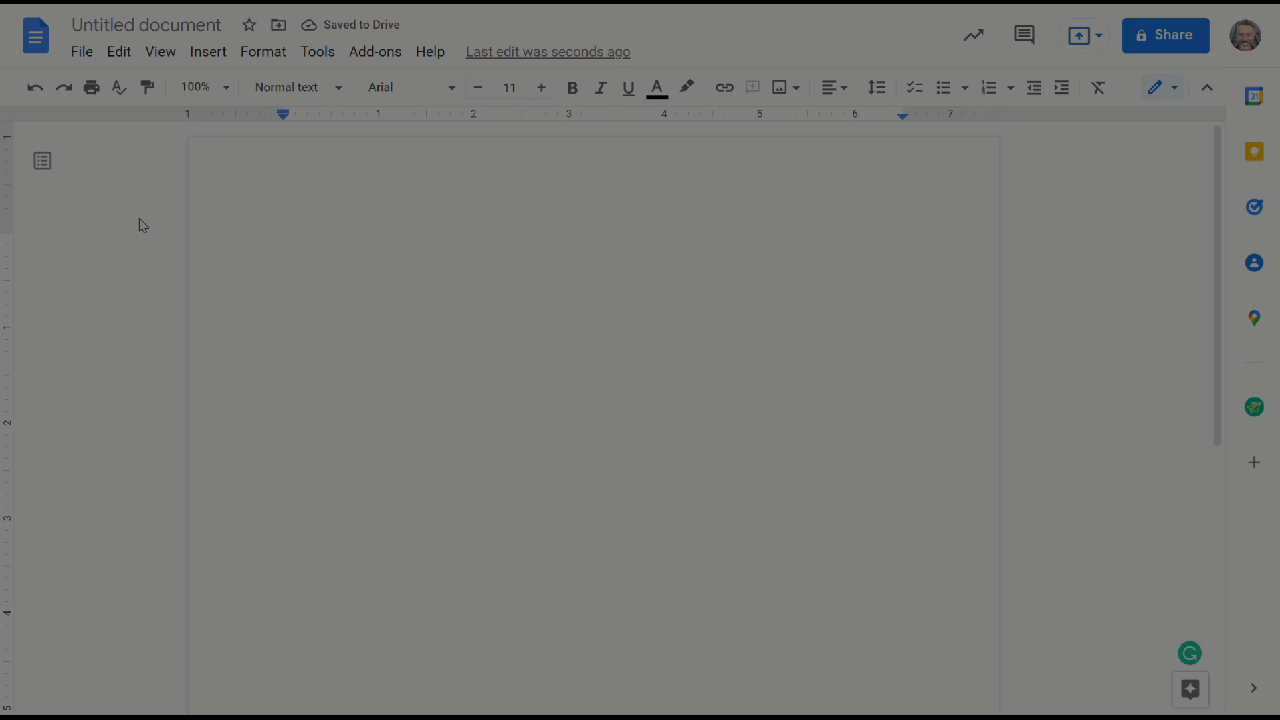The image size is (1280, 720).
Task: Click the Grammarly badge icon
Action: pyautogui.click(x=1189, y=654)
